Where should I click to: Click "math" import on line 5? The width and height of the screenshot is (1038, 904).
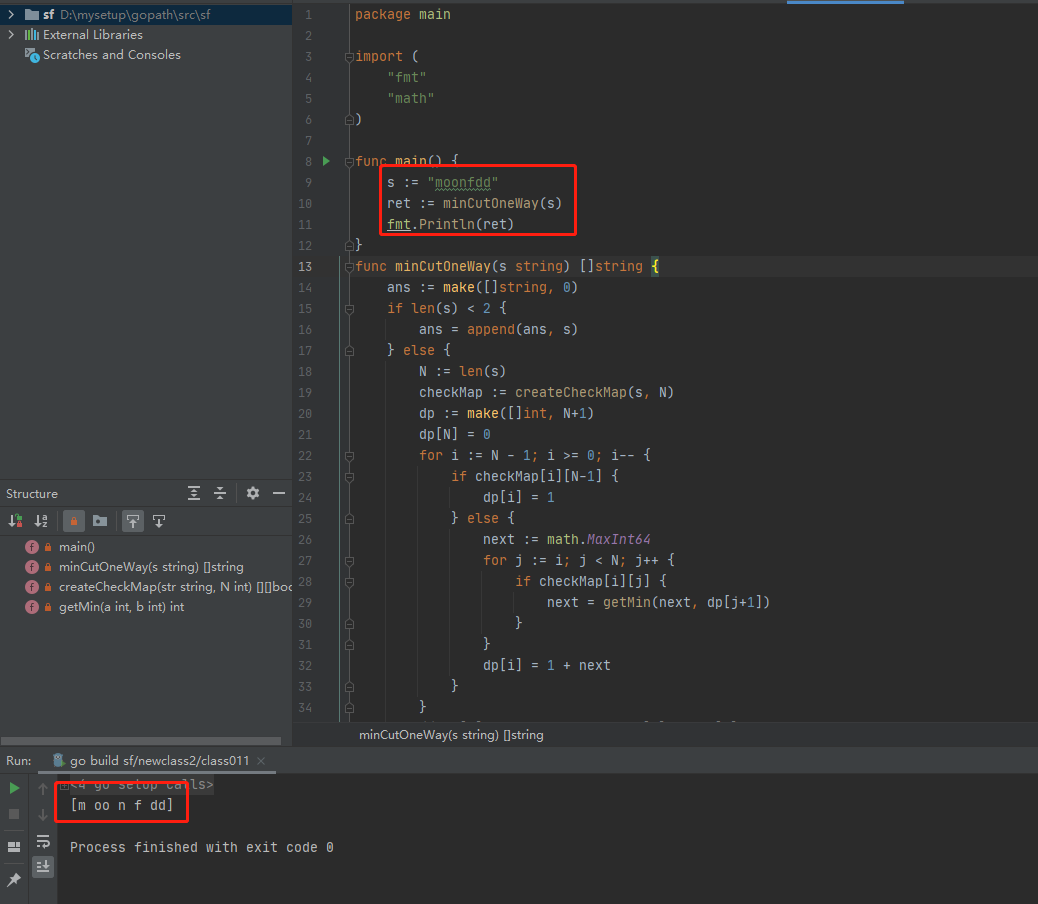click(410, 99)
